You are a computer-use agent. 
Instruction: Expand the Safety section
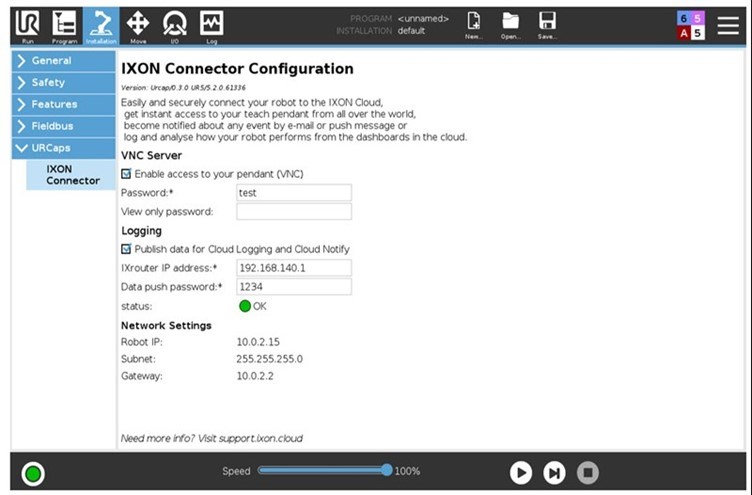pos(63,82)
